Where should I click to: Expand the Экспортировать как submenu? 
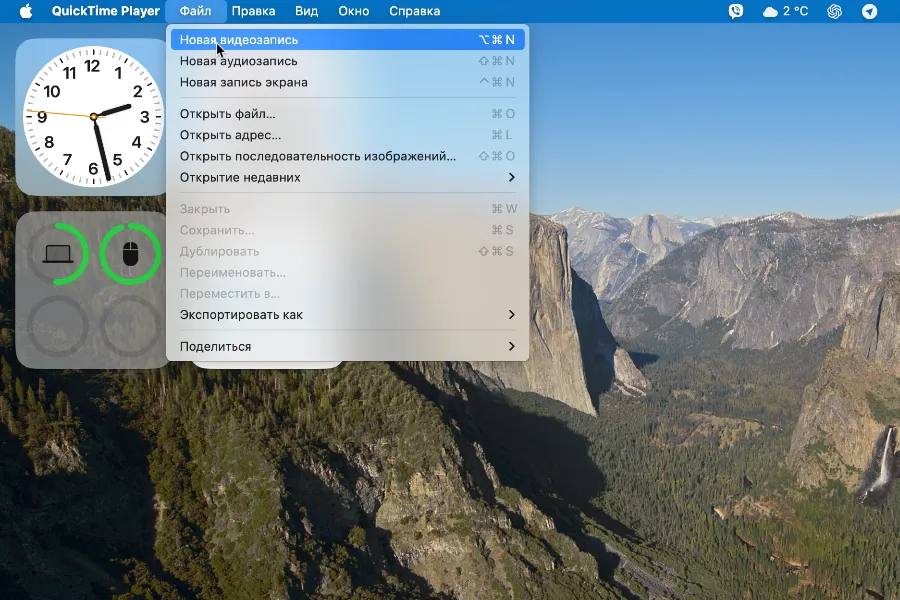point(347,315)
